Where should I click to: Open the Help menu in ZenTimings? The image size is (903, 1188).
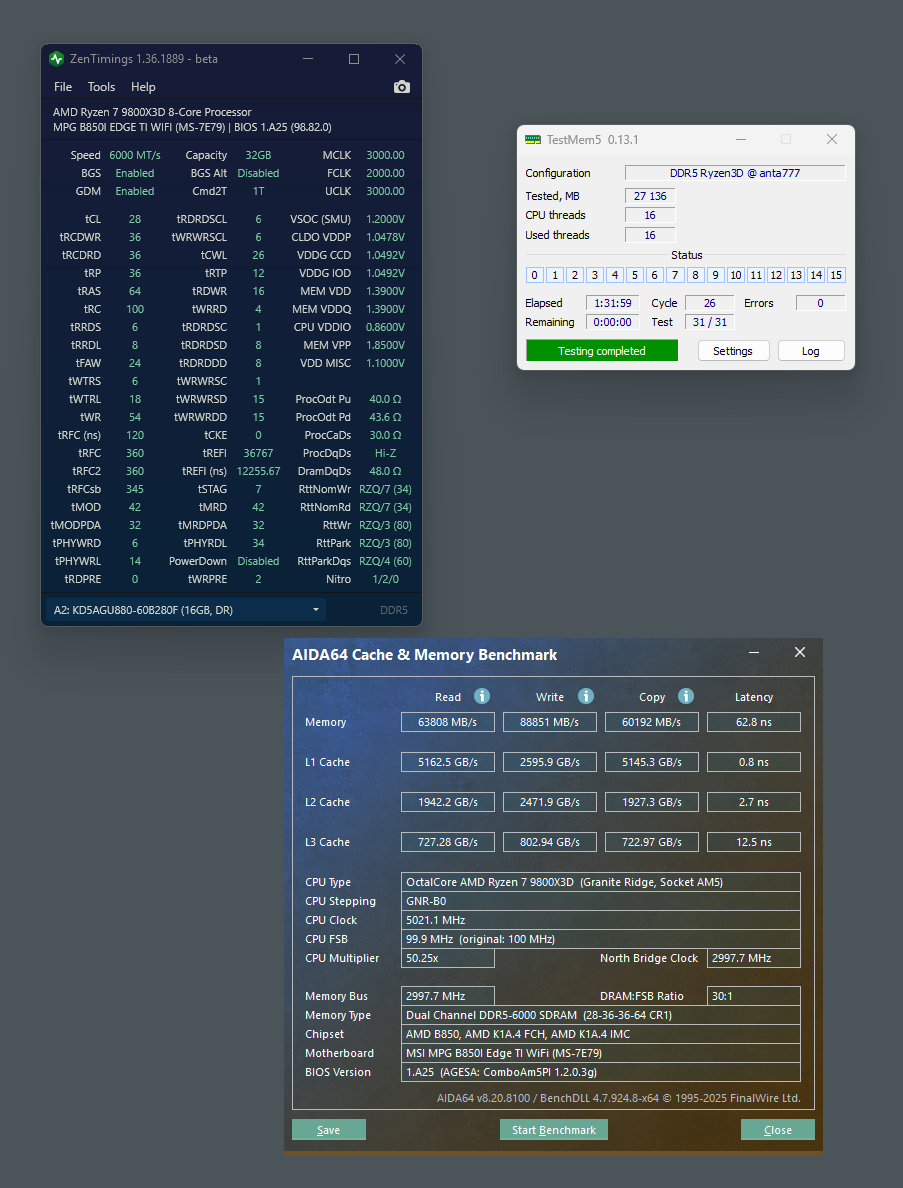(x=143, y=87)
